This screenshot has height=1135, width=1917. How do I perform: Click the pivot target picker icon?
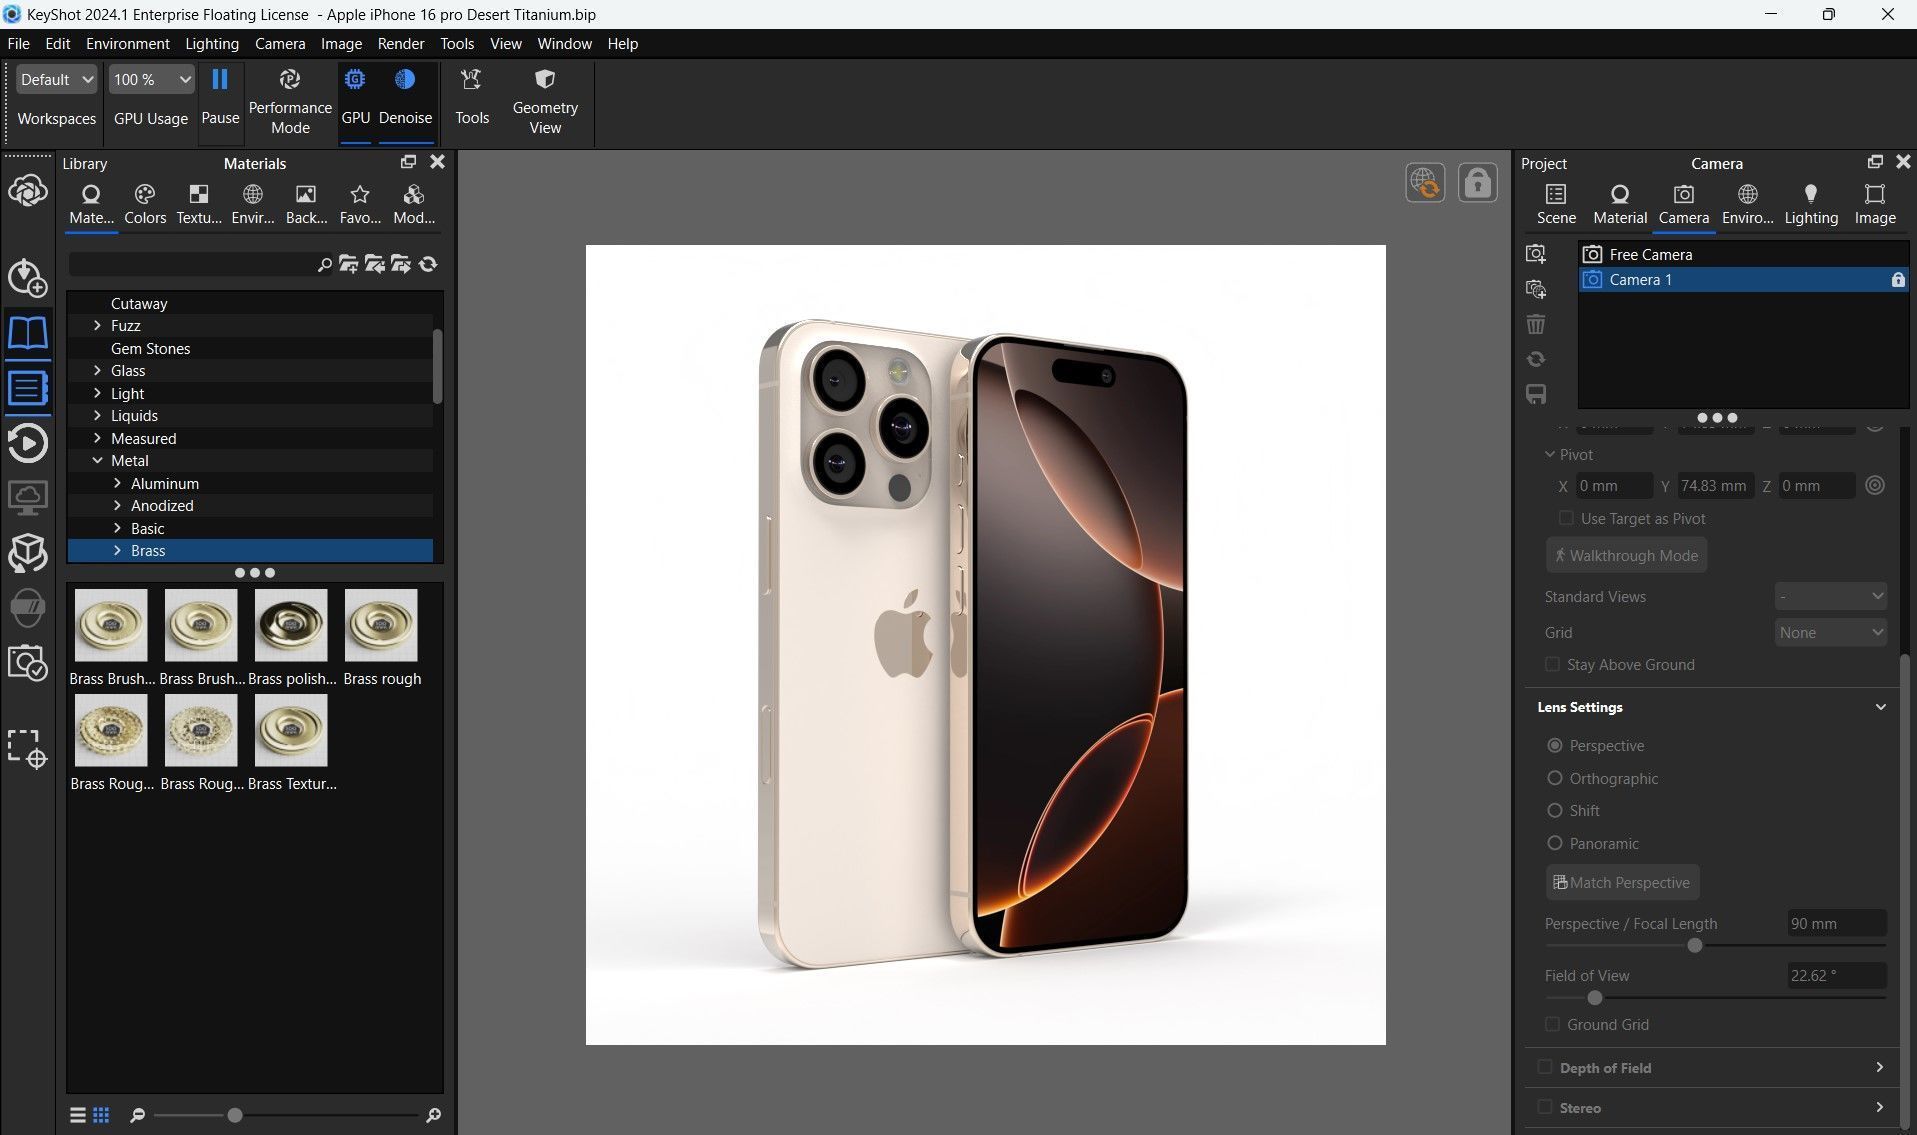[1875, 485]
